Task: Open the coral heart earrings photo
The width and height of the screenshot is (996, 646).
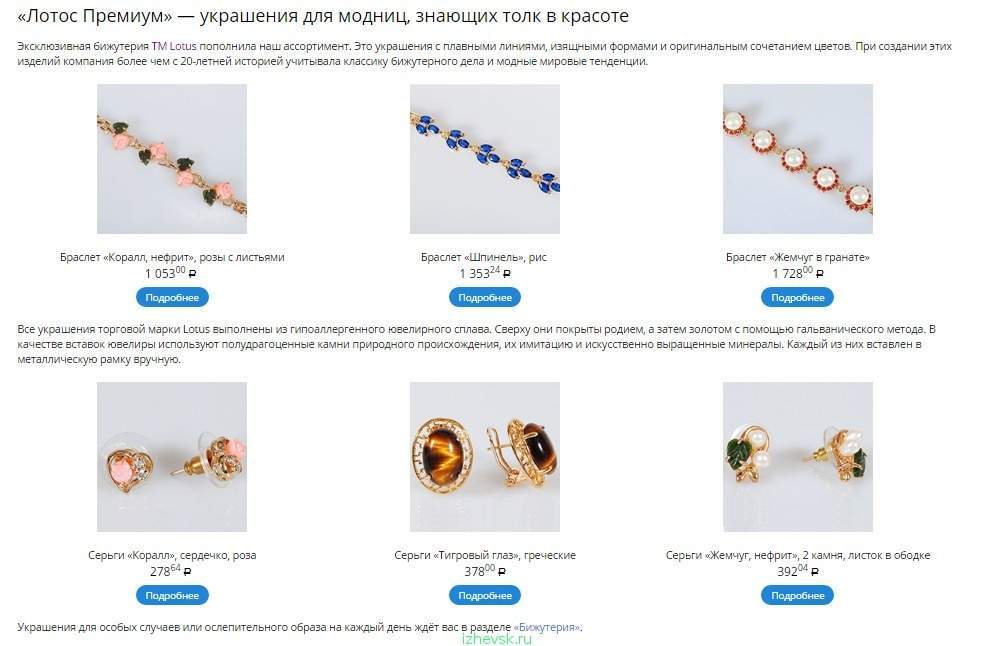Action: click(x=172, y=457)
